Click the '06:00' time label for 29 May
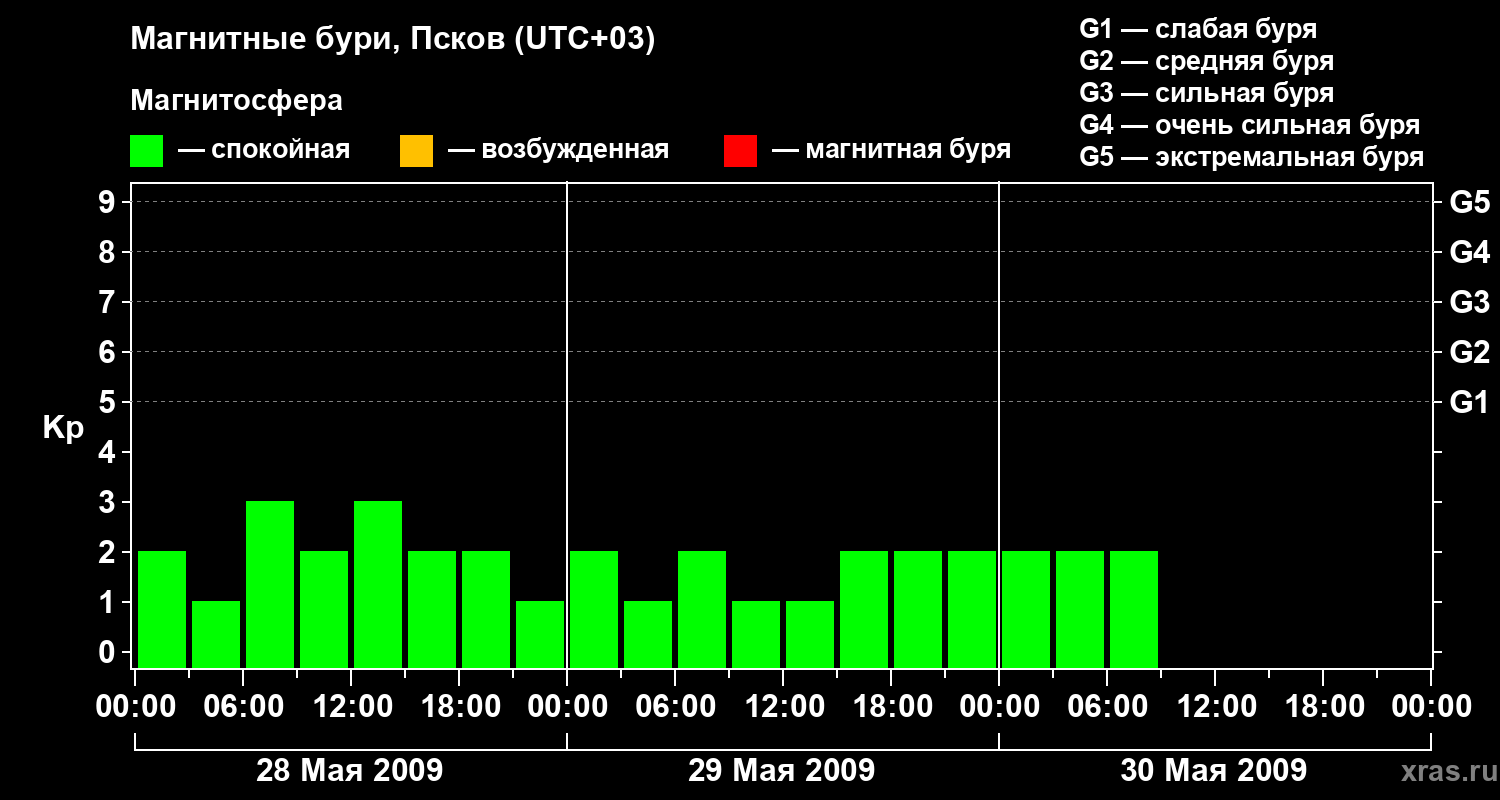 click(675, 707)
